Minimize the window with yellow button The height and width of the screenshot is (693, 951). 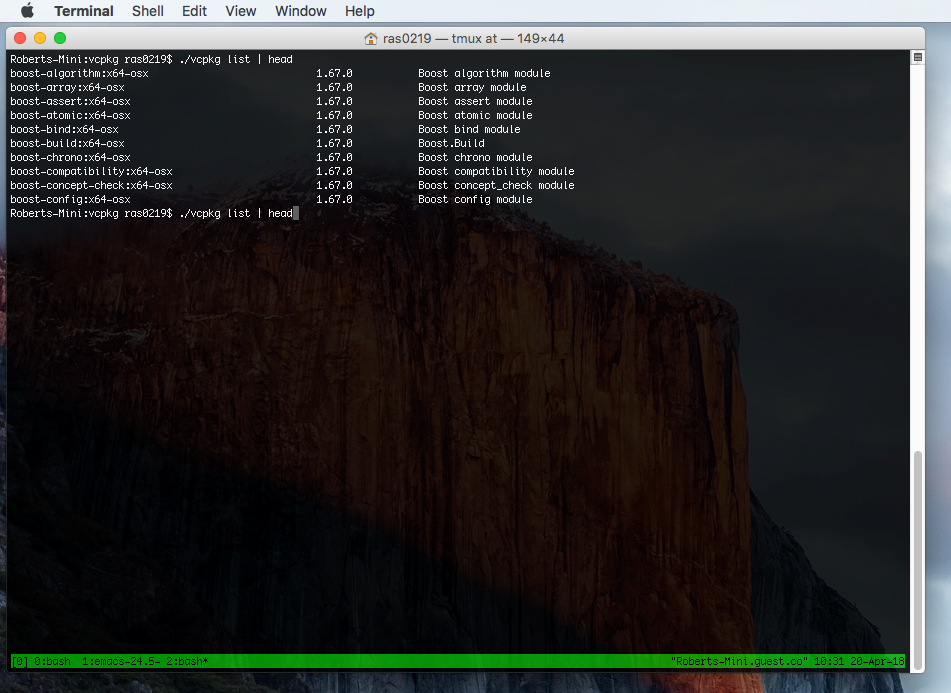pos(40,38)
